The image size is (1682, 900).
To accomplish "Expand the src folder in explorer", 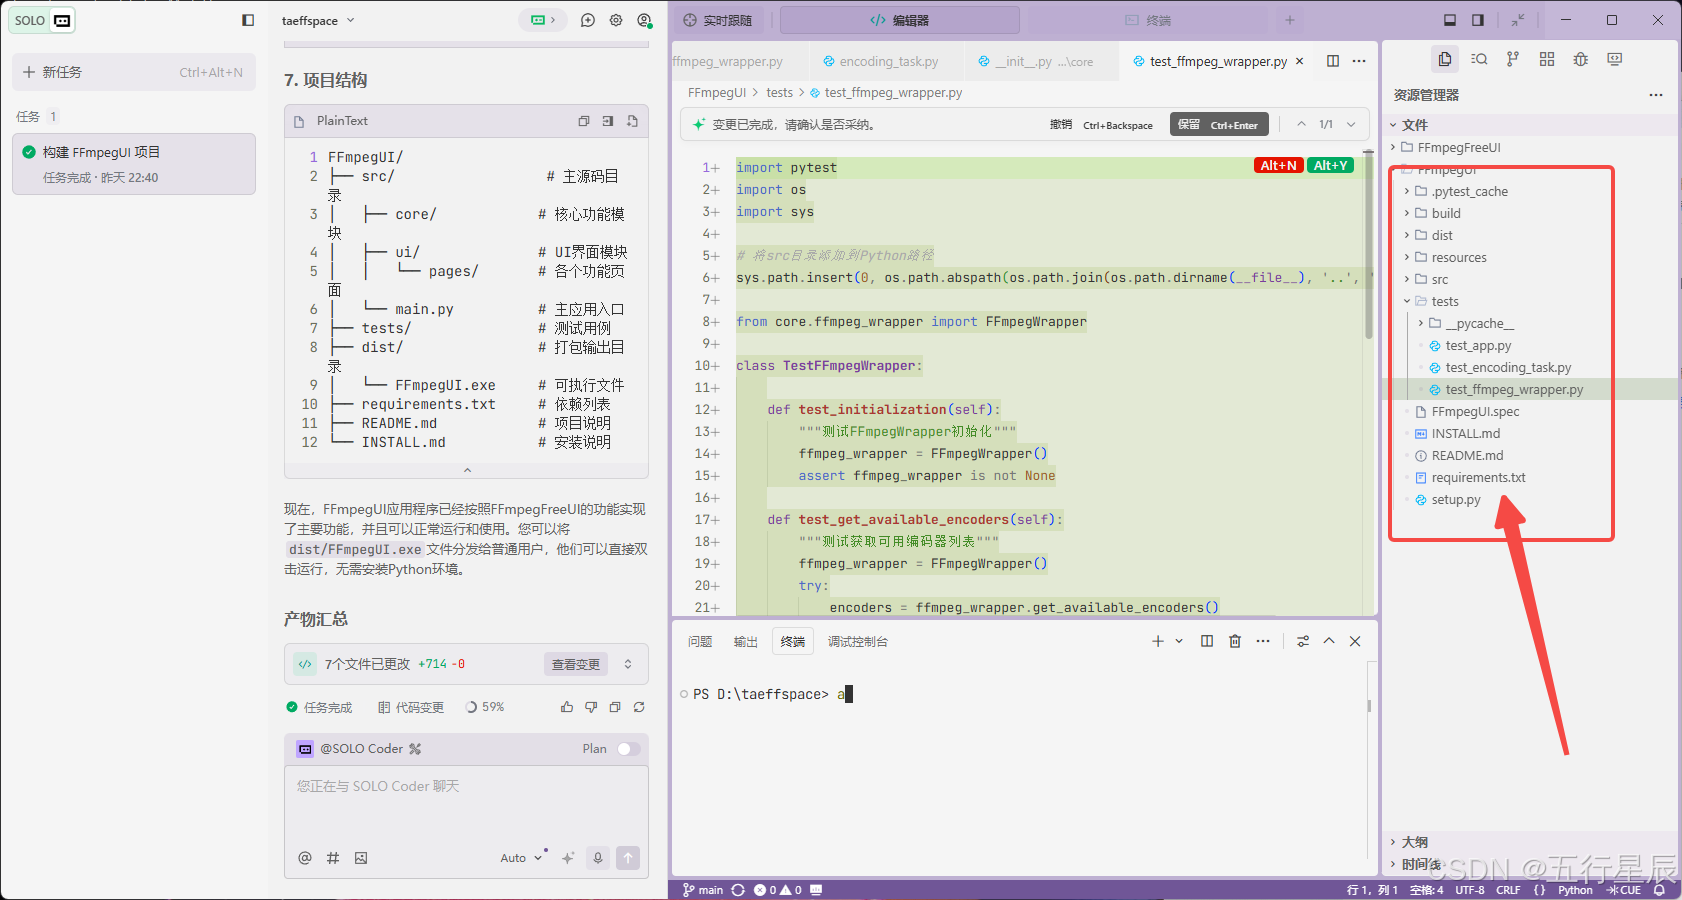I will click(1407, 279).
